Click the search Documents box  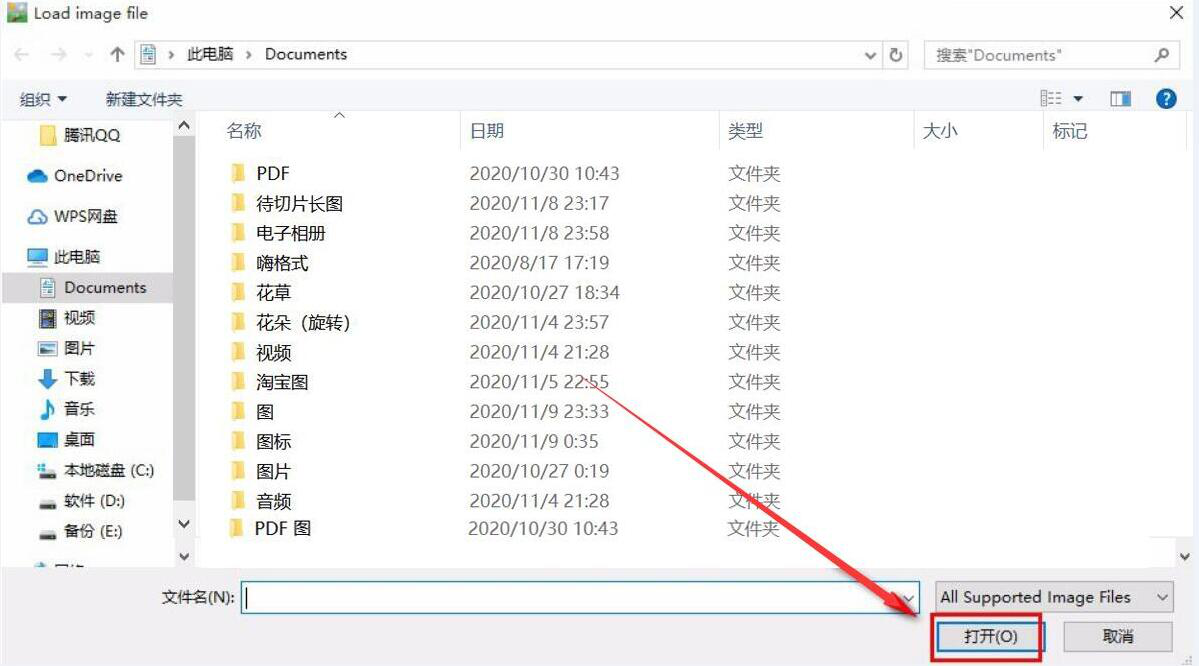point(1051,55)
